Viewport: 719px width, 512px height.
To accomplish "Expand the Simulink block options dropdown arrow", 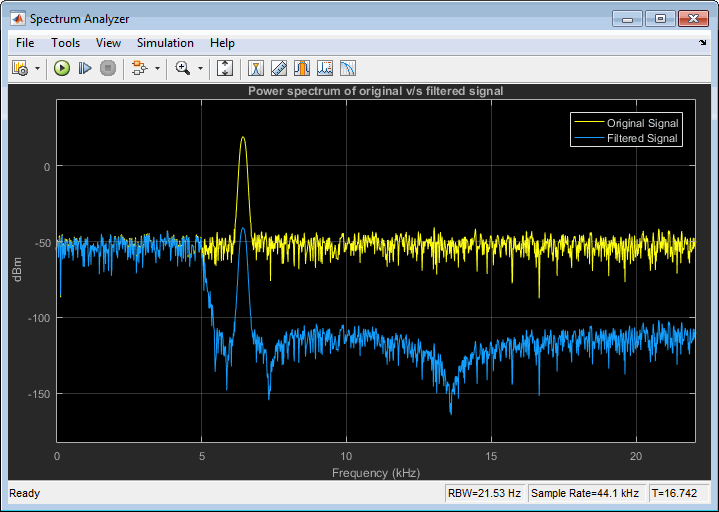I will [156, 69].
